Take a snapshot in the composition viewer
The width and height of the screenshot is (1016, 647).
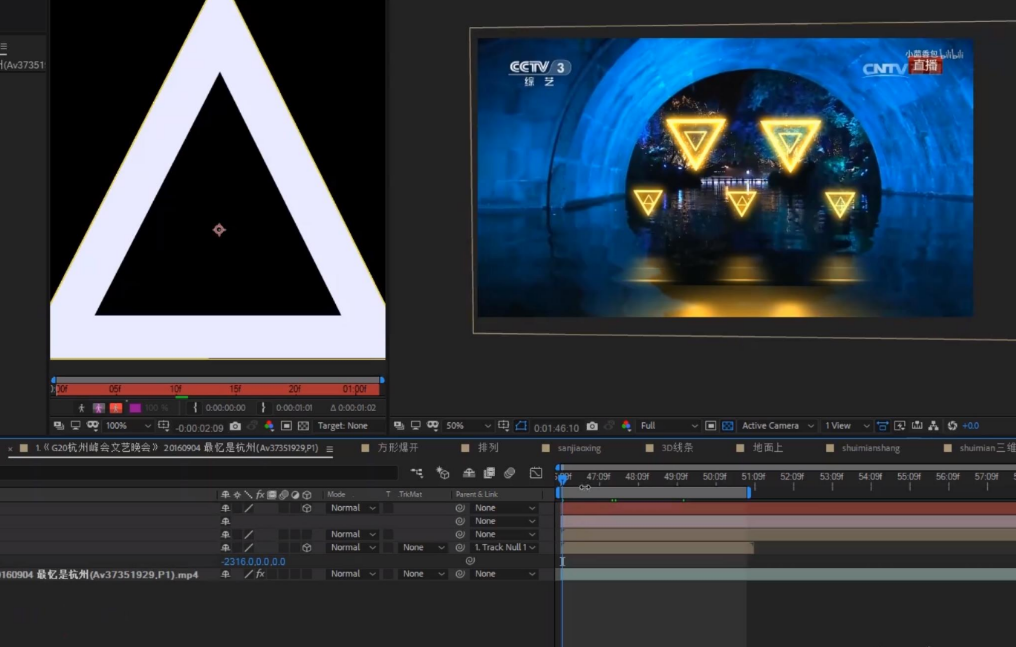pyautogui.click(x=592, y=426)
